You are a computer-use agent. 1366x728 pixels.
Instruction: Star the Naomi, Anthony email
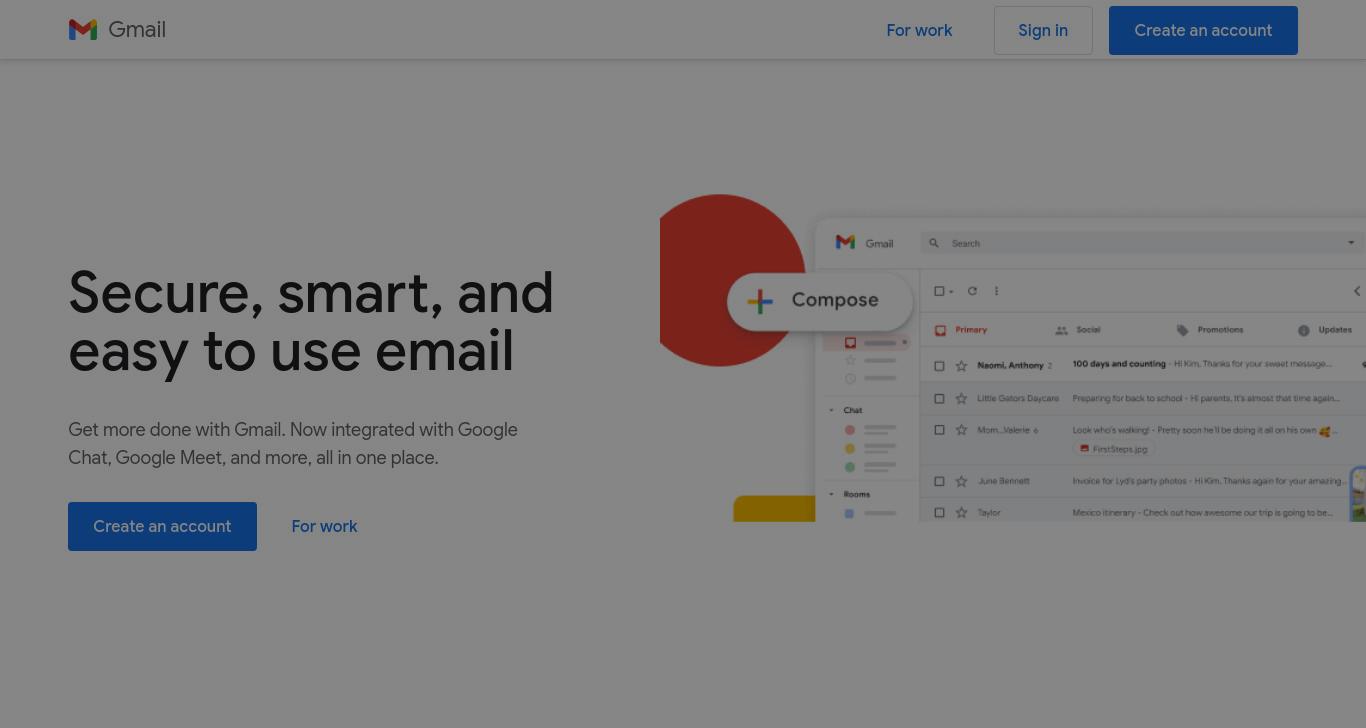pos(961,366)
